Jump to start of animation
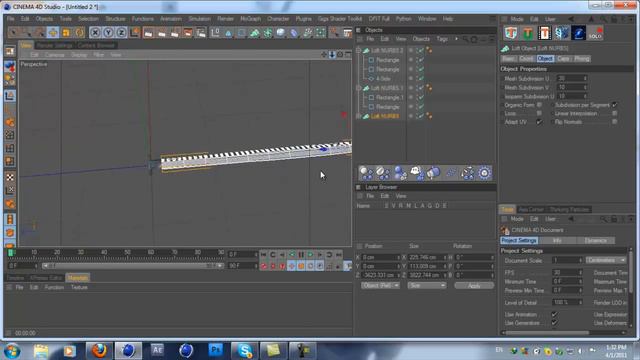 (264, 255)
